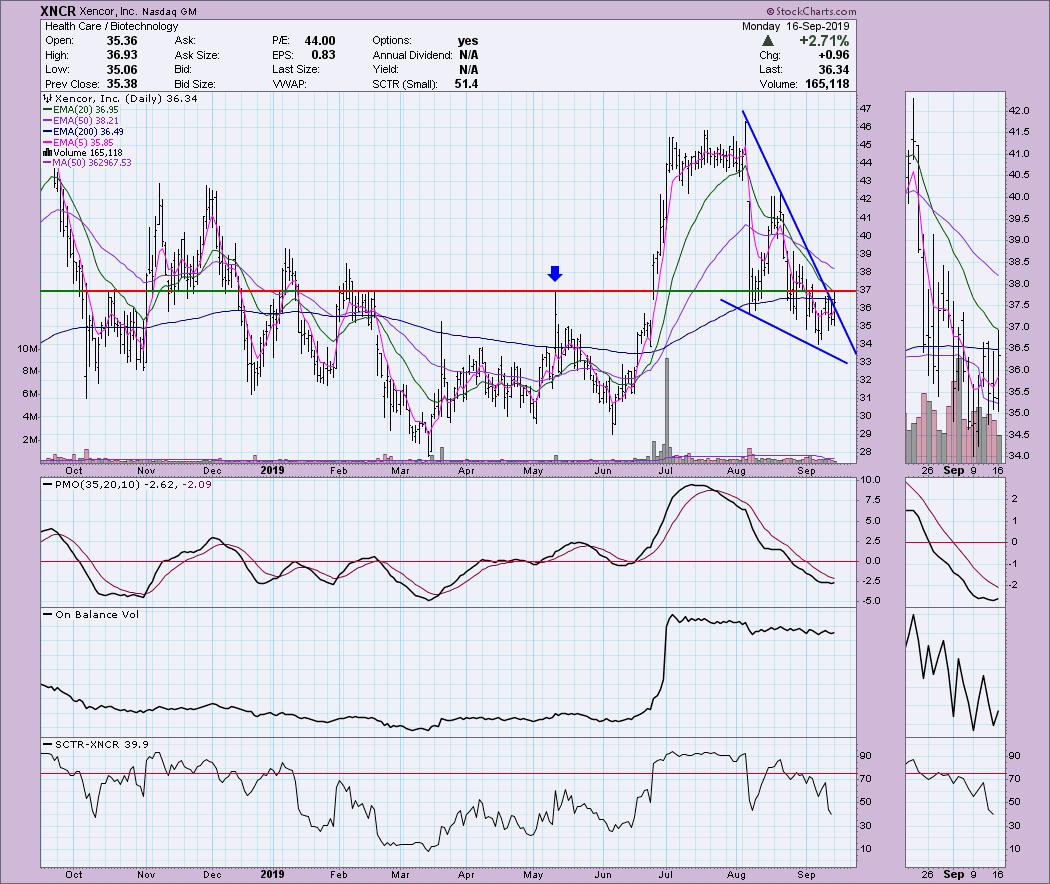The width and height of the screenshot is (1050, 884).
Task: Click the SCTR (Small) value 51.4
Action: (466, 84)
